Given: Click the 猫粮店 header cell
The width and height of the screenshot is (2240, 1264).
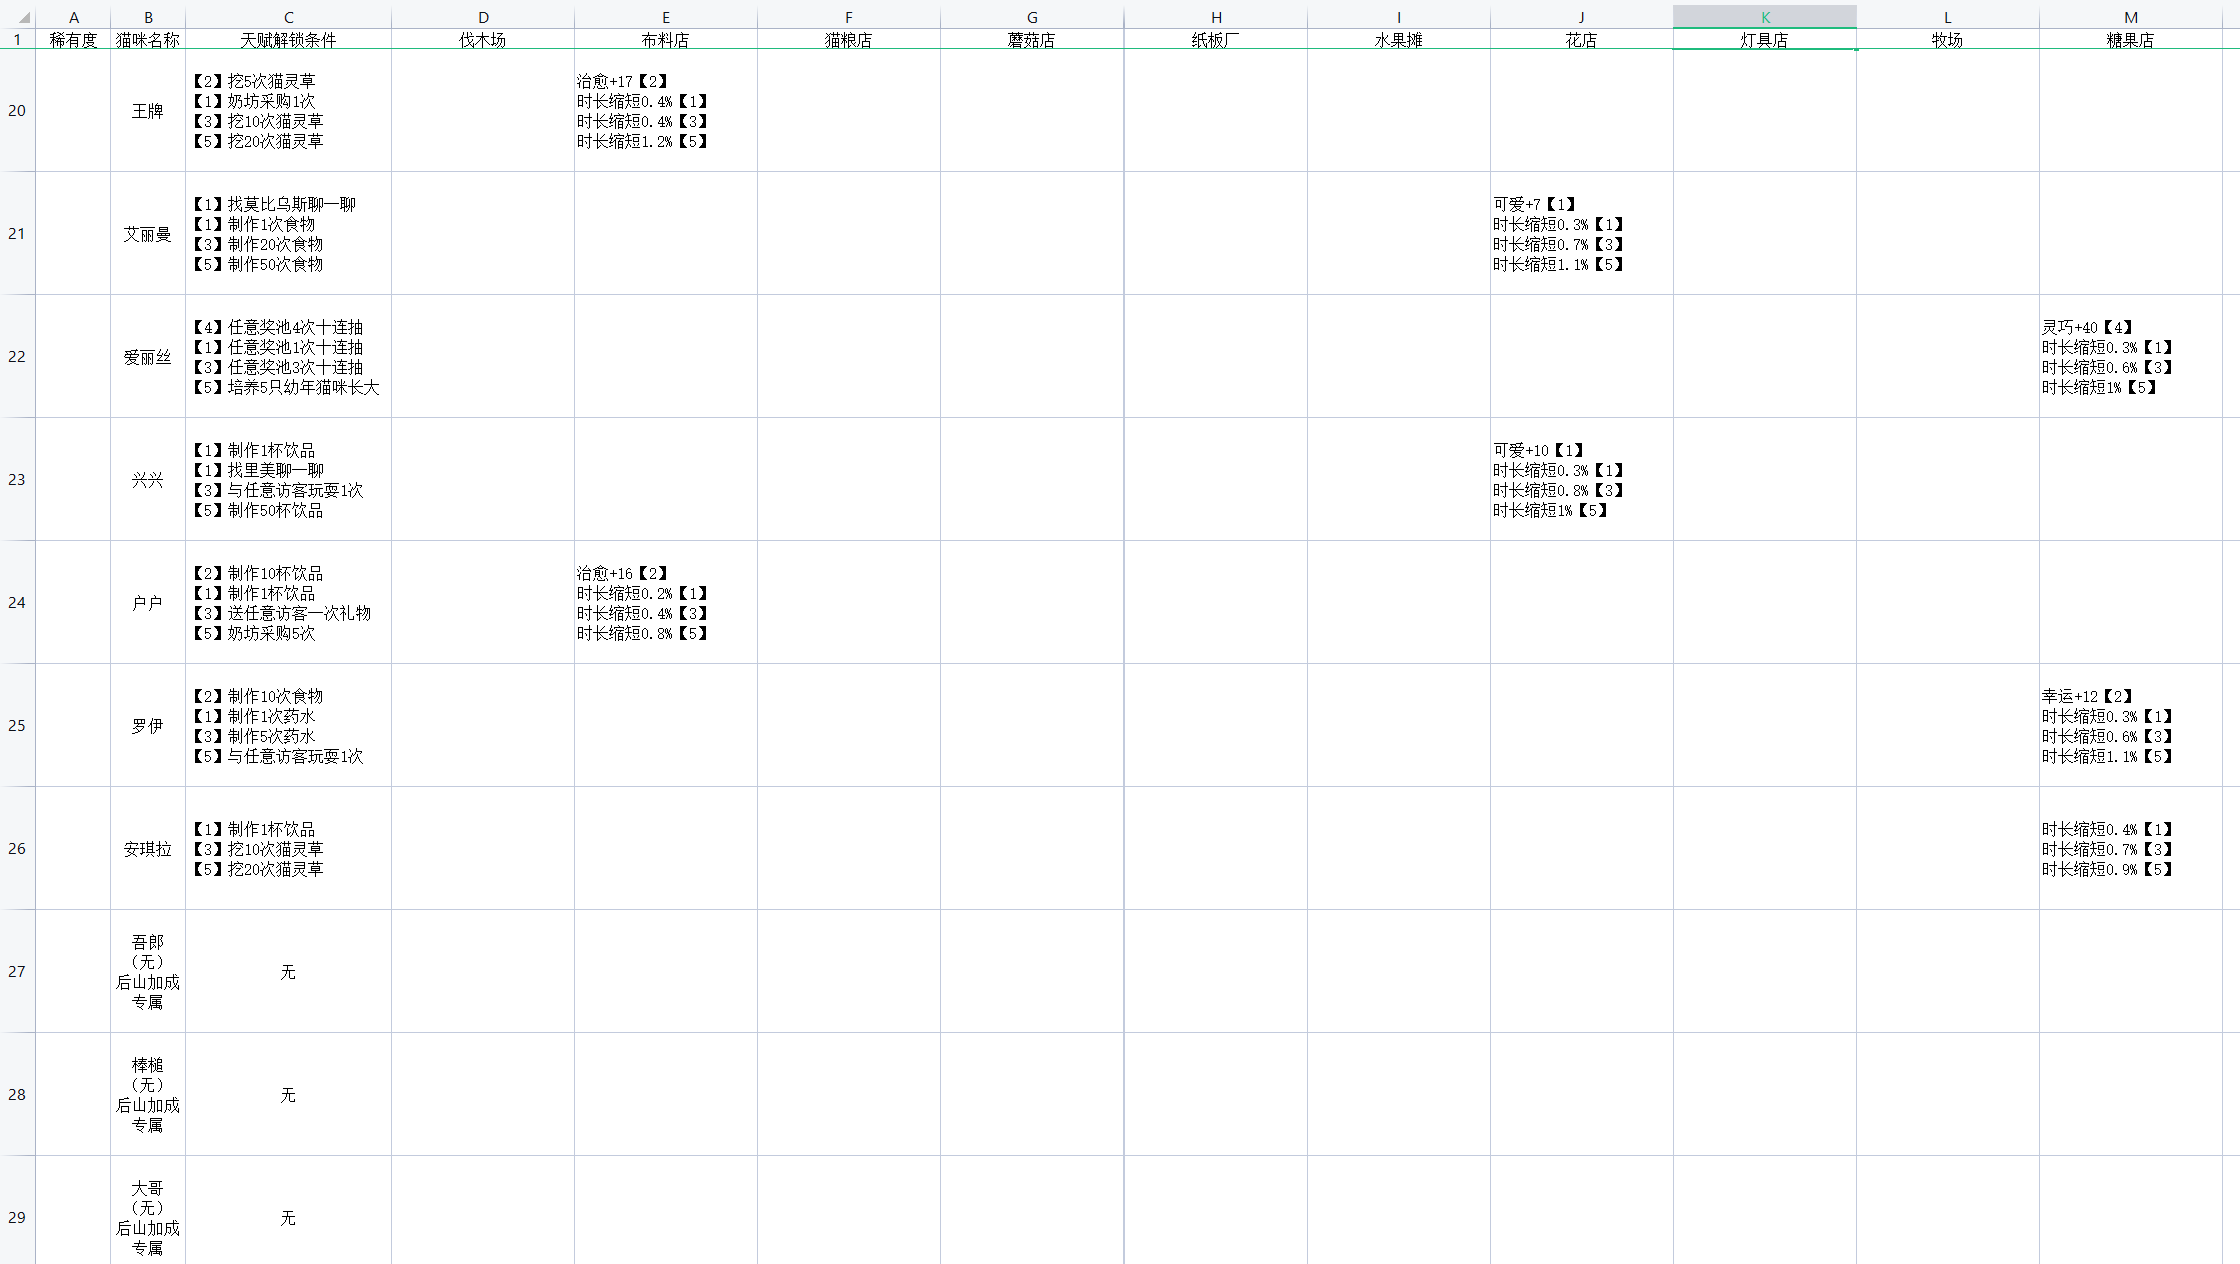Looking at the screenshot, I should [849, 40].
